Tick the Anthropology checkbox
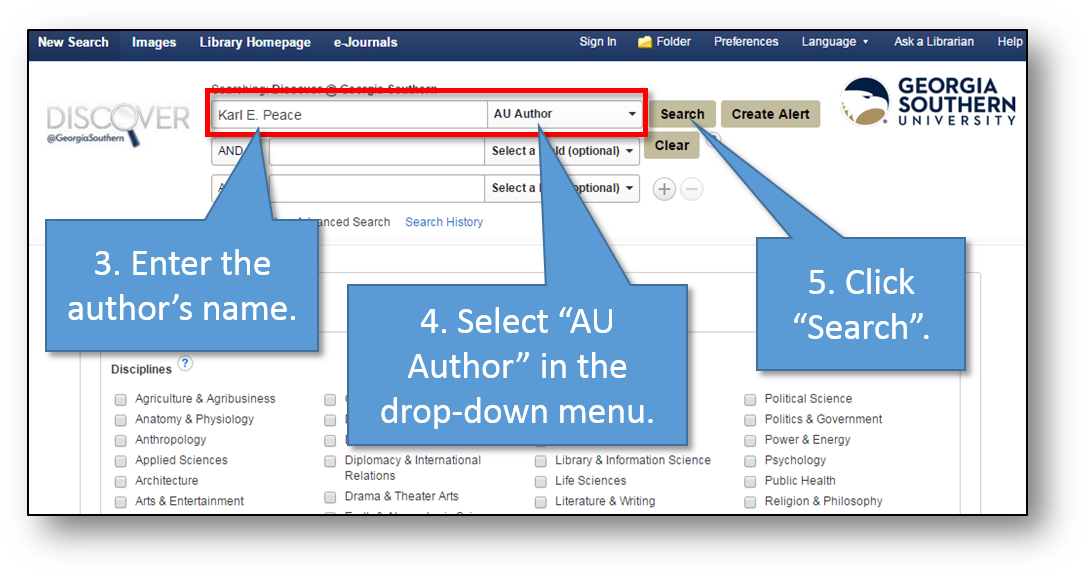Screen dimensions: 1087x575 click(x=121, y=440)
